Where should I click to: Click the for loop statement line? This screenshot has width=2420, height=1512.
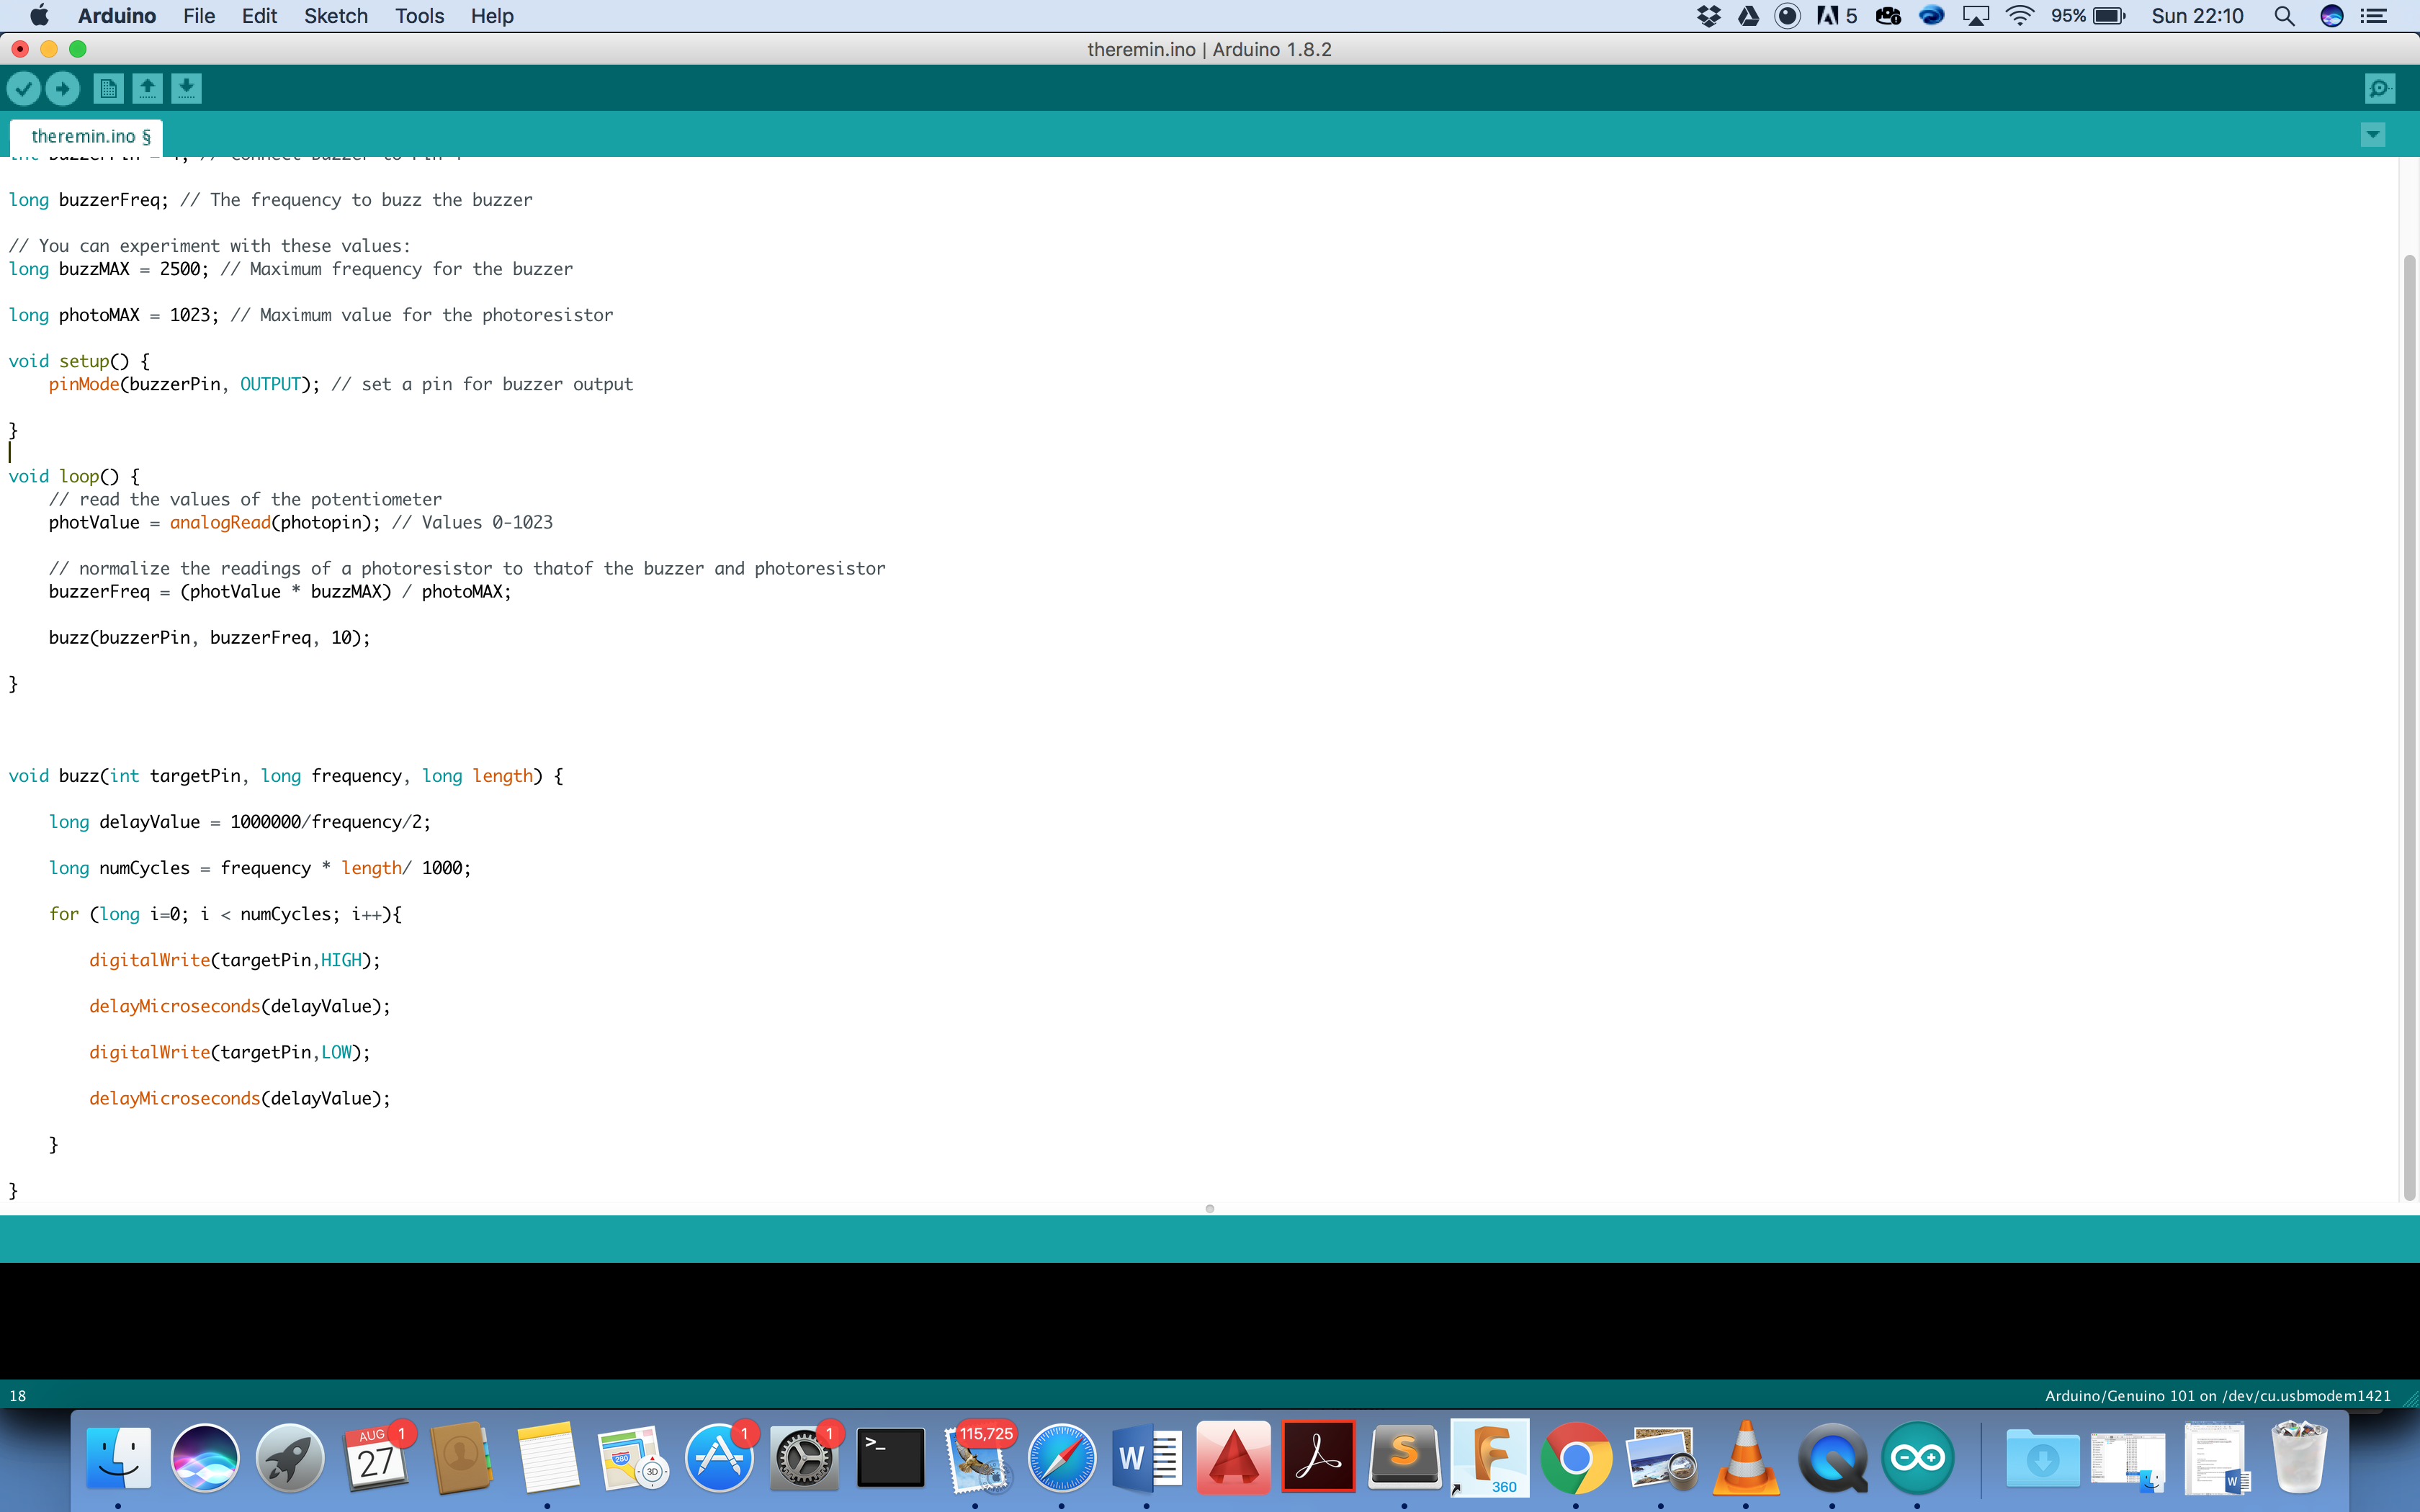point(225,914)
